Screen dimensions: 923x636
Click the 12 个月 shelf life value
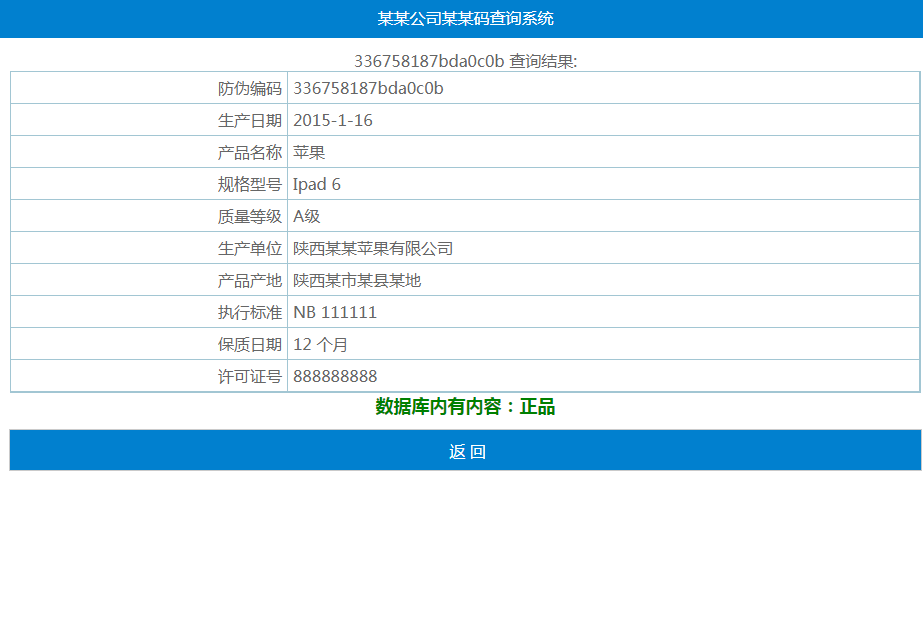click(x=320, y=344)
